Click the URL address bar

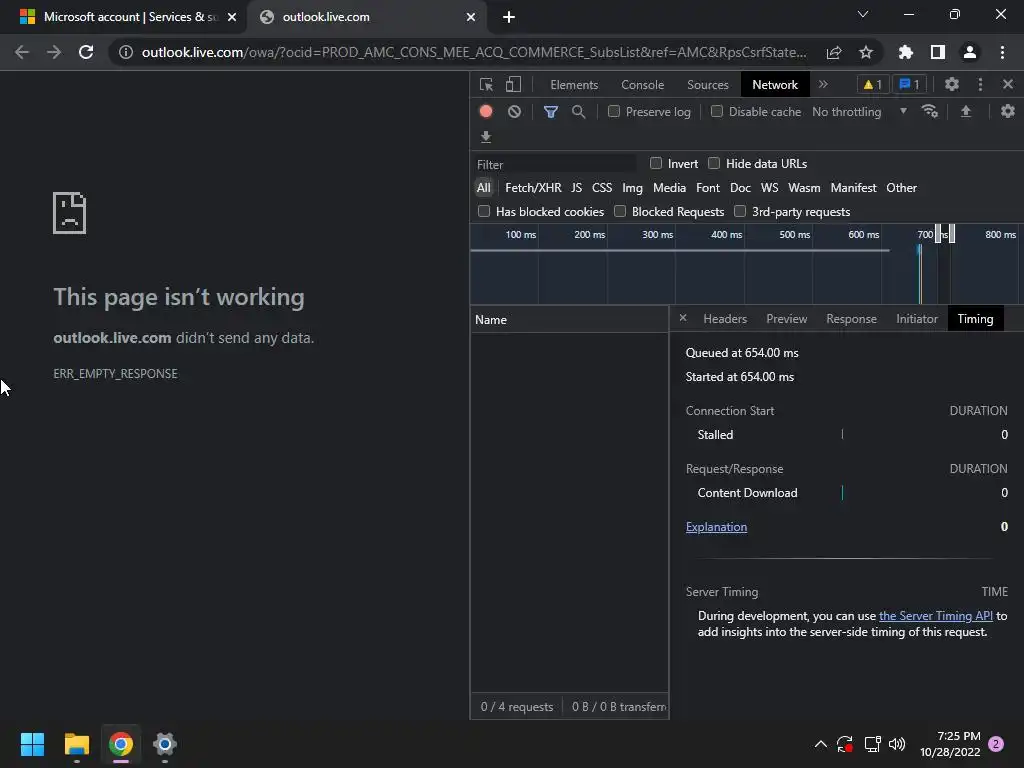(x=473, y=52)
